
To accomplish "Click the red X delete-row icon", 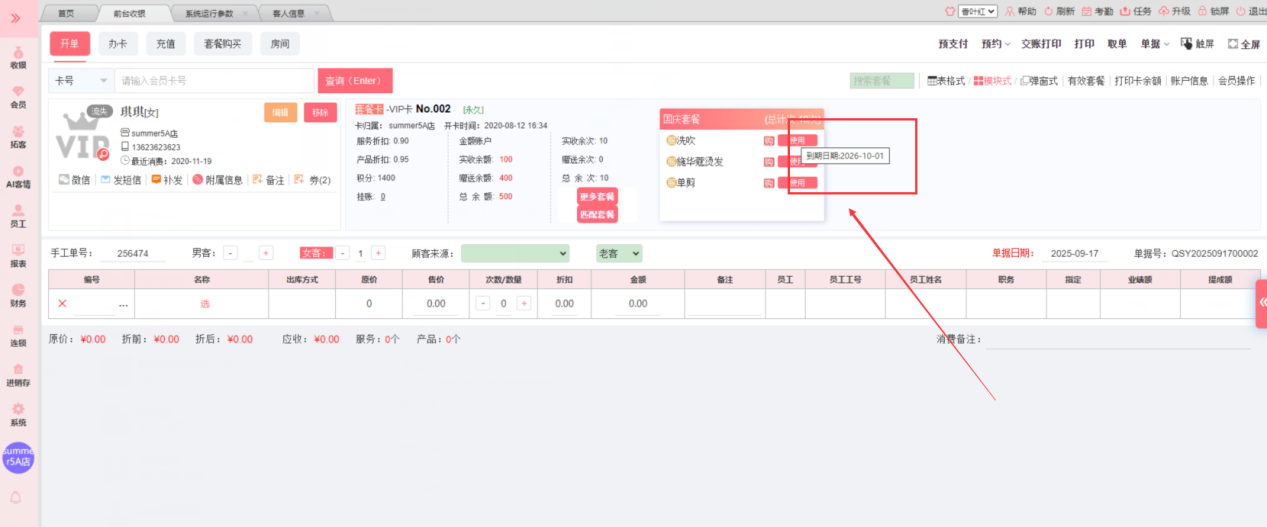I will (62, 303).
